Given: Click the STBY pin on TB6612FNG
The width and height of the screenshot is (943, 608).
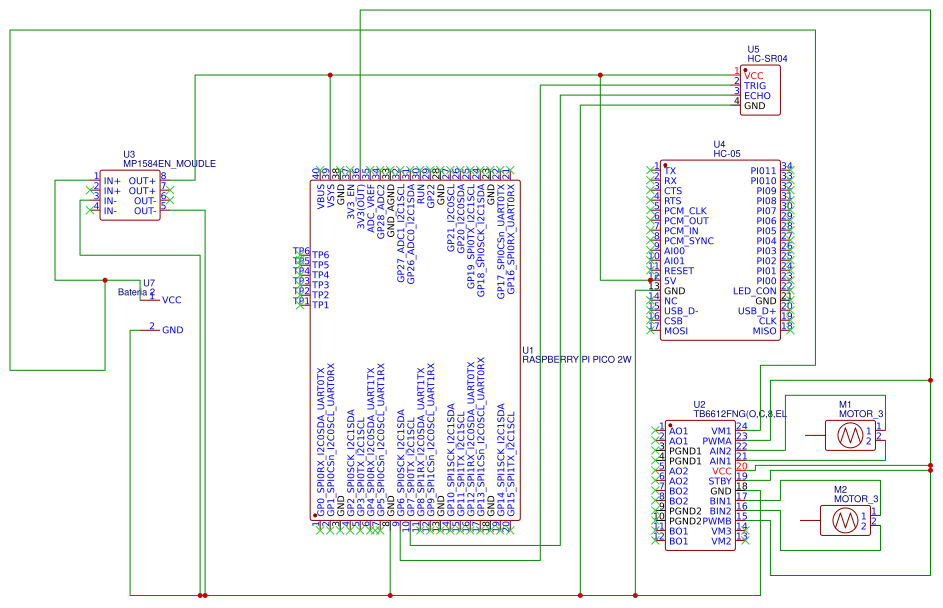Looking at the screenshot, I should point(720,481).
